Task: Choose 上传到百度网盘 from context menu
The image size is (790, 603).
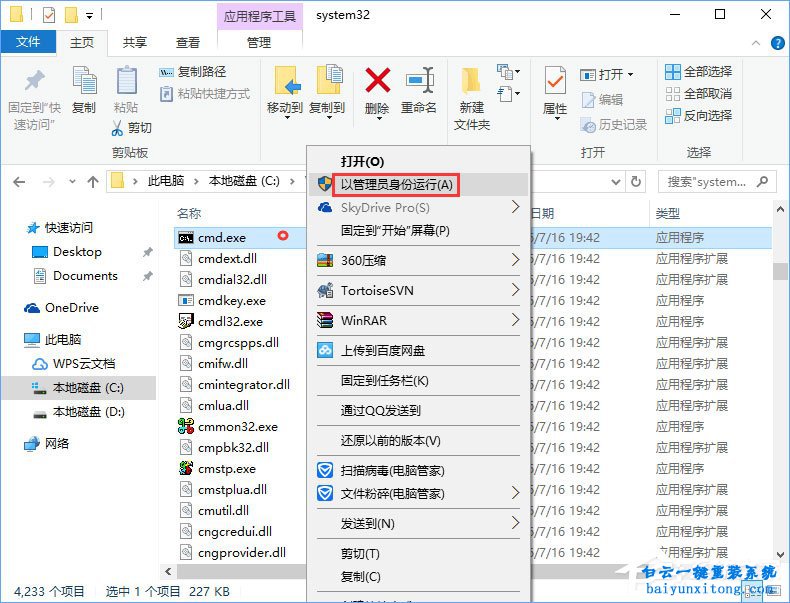Action: [x=418, y=350]
